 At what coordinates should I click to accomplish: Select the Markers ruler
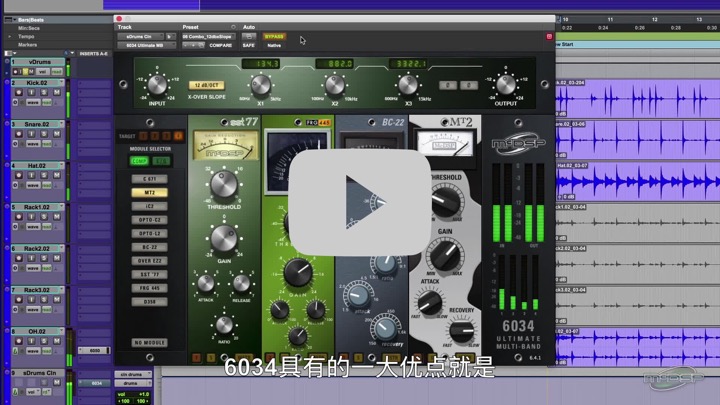tap(28, 45)
